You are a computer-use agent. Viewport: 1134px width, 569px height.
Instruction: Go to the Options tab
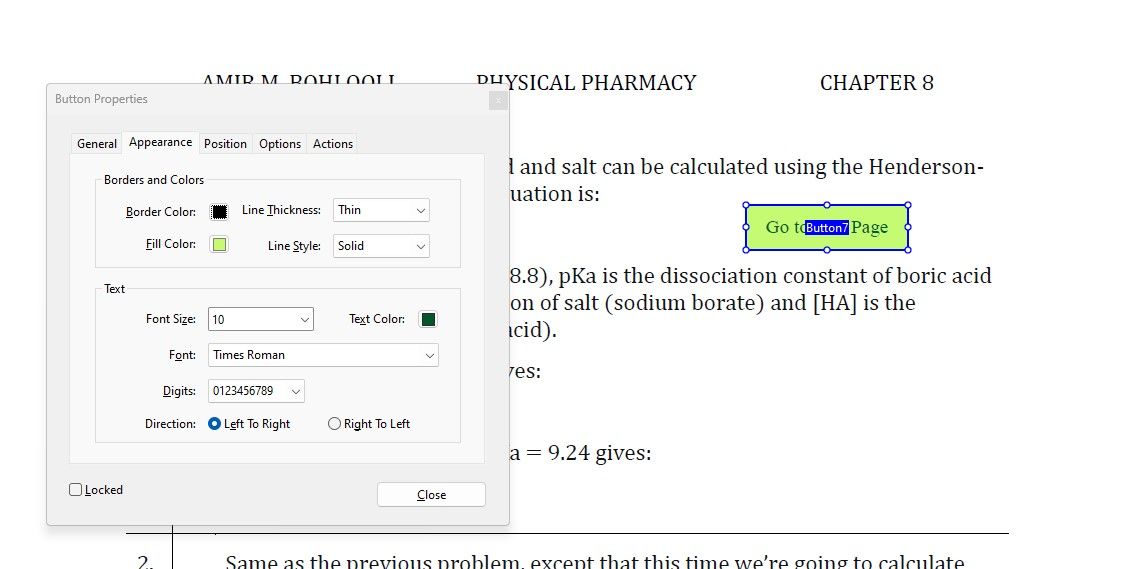280,144
